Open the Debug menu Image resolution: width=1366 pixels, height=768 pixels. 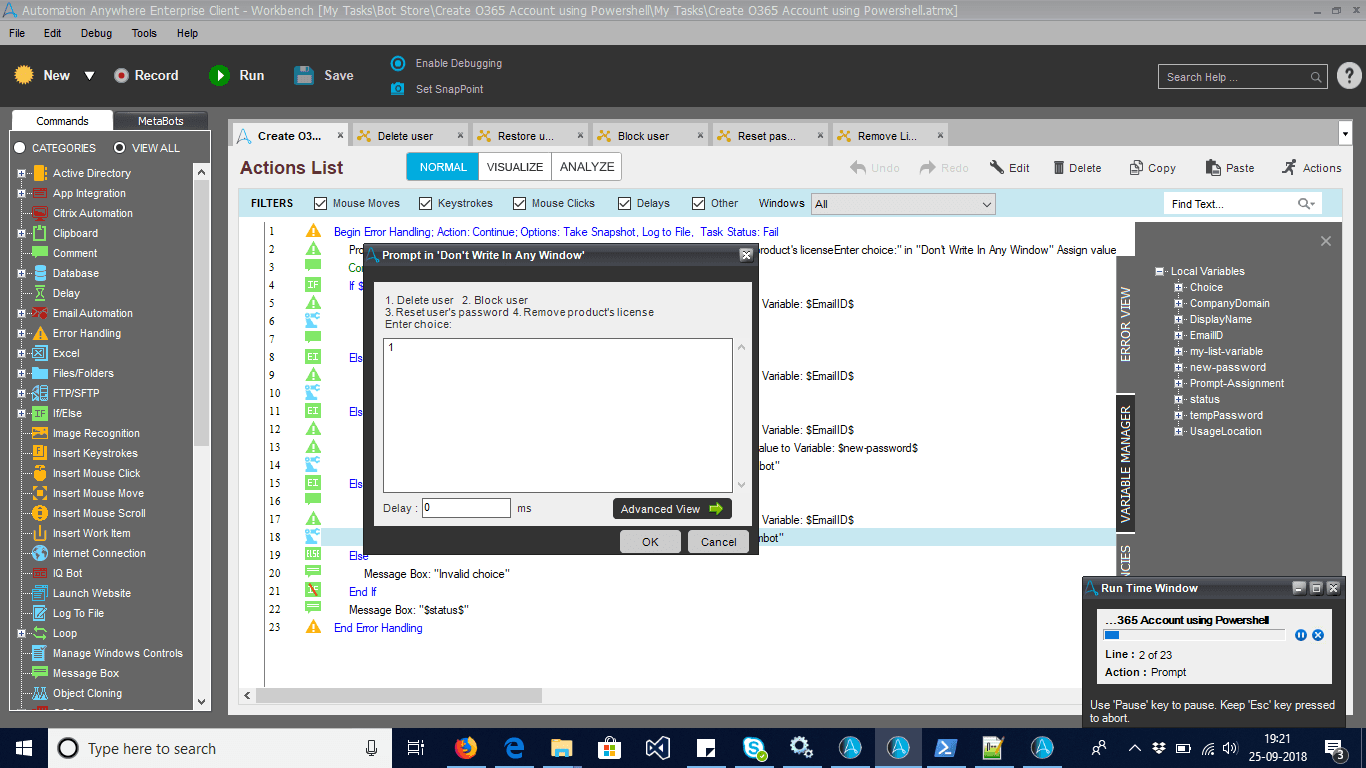(x=96, y=33)
